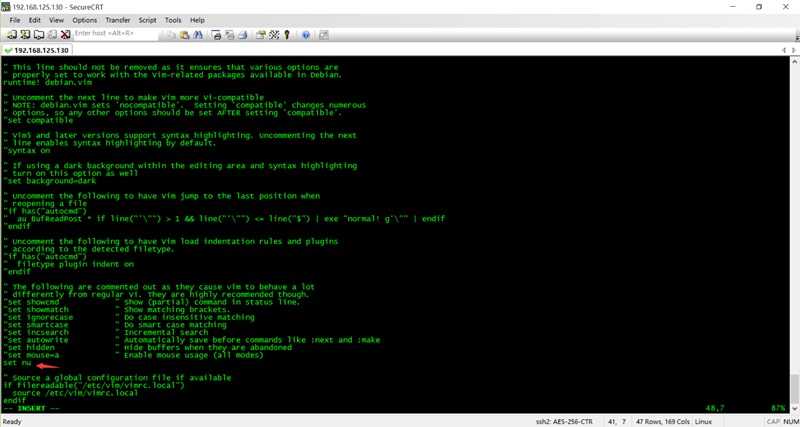
Task: Click the '-- INSERT --' mode indicator
Action: (x=32, y=408)
